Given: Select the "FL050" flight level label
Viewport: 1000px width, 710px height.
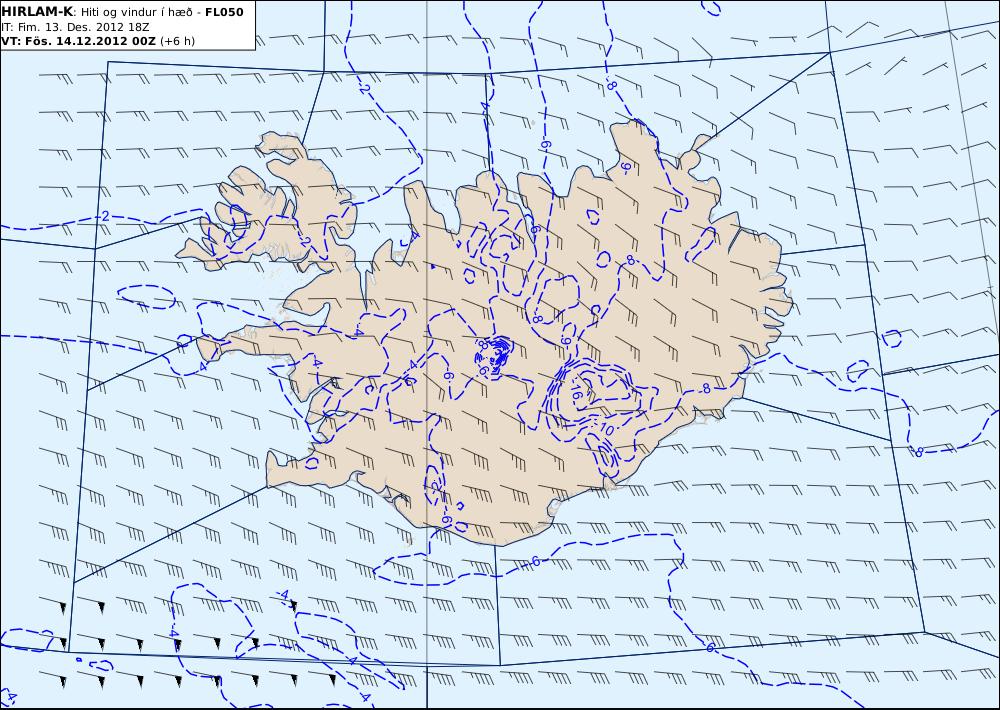Looking at the screenshot, I should [224, 12].
